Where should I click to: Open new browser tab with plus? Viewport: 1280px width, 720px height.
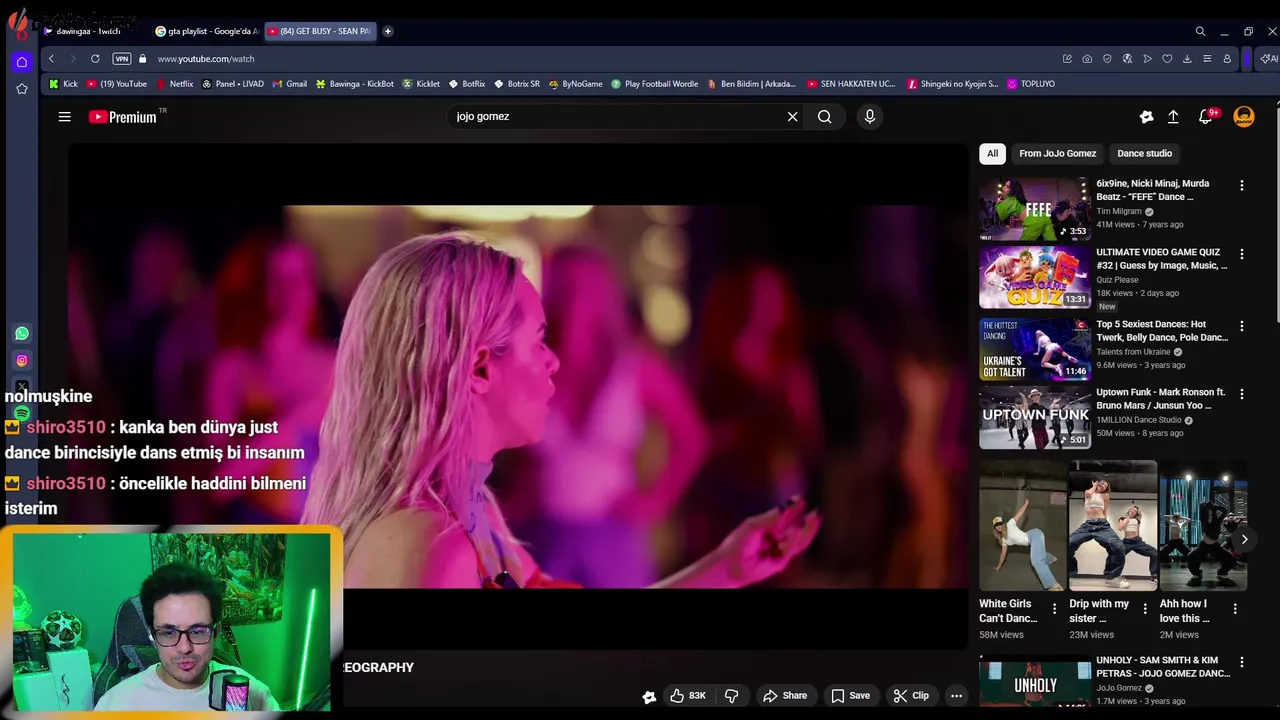(x=388, y=31)
